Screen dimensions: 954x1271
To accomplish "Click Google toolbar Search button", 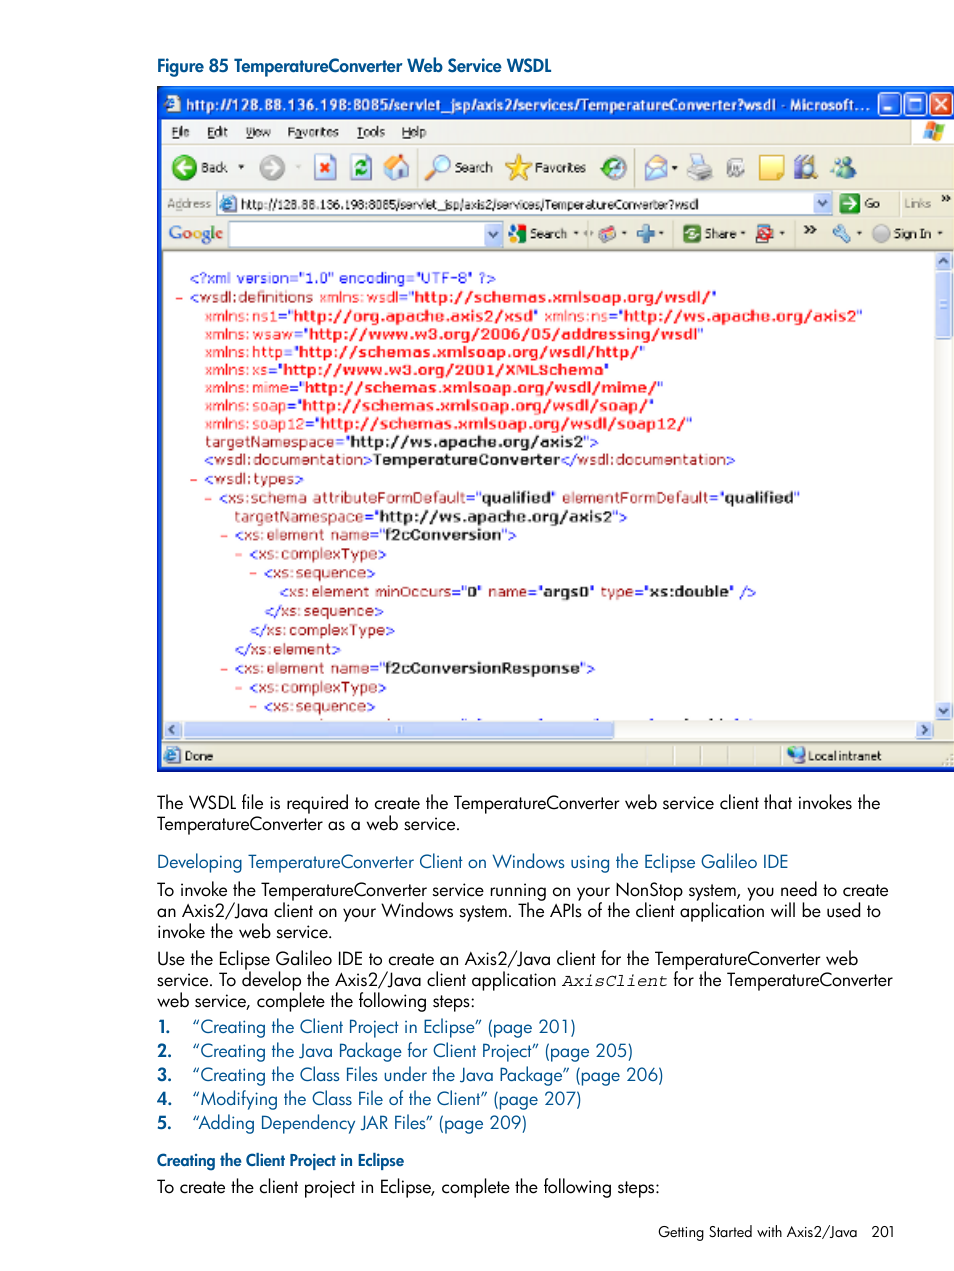I will pyautogui.click(x=539, y=234).
